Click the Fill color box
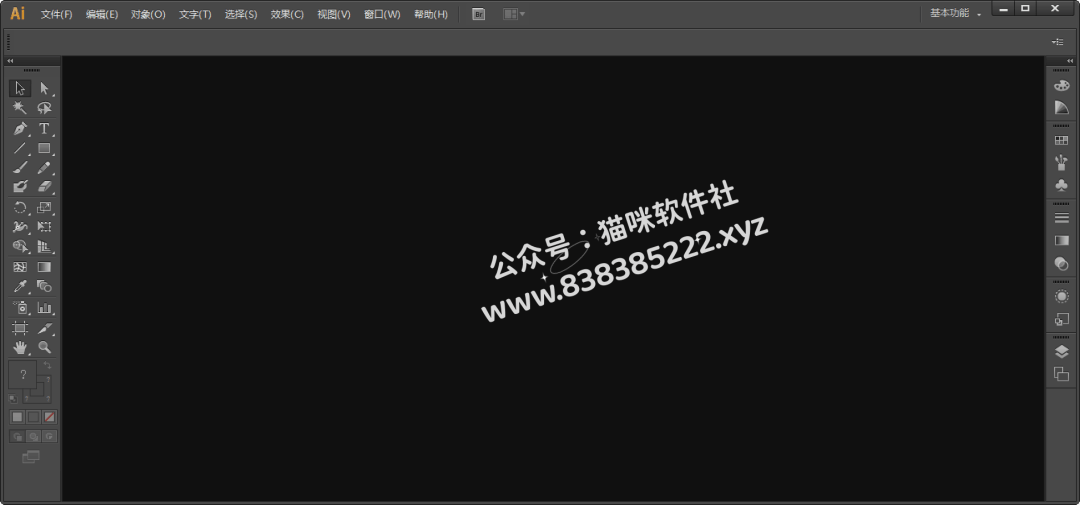This screenshot has width=1080, height=505. pos(23,374)
